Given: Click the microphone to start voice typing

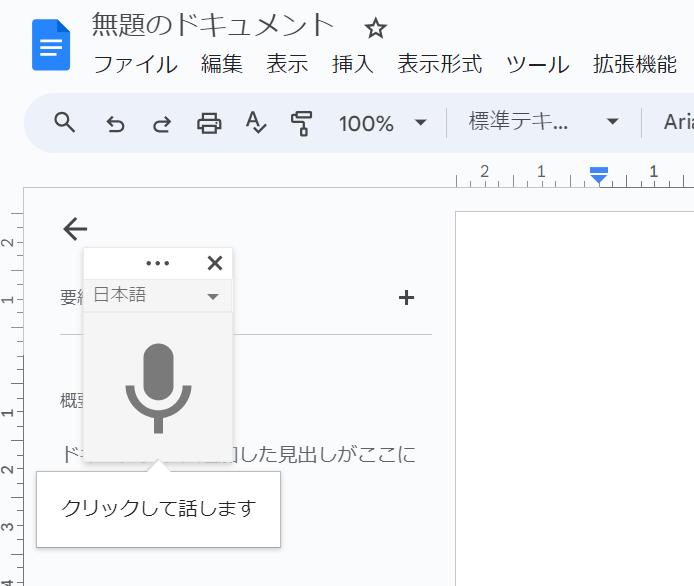Looking at the screenshot, I should click(158, 387).
